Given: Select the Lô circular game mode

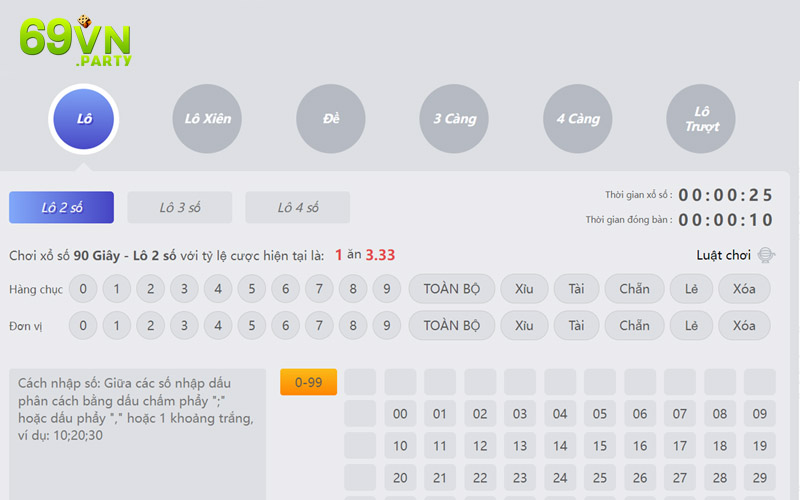Looking at the screenshot, I should (x=84, y=119).
